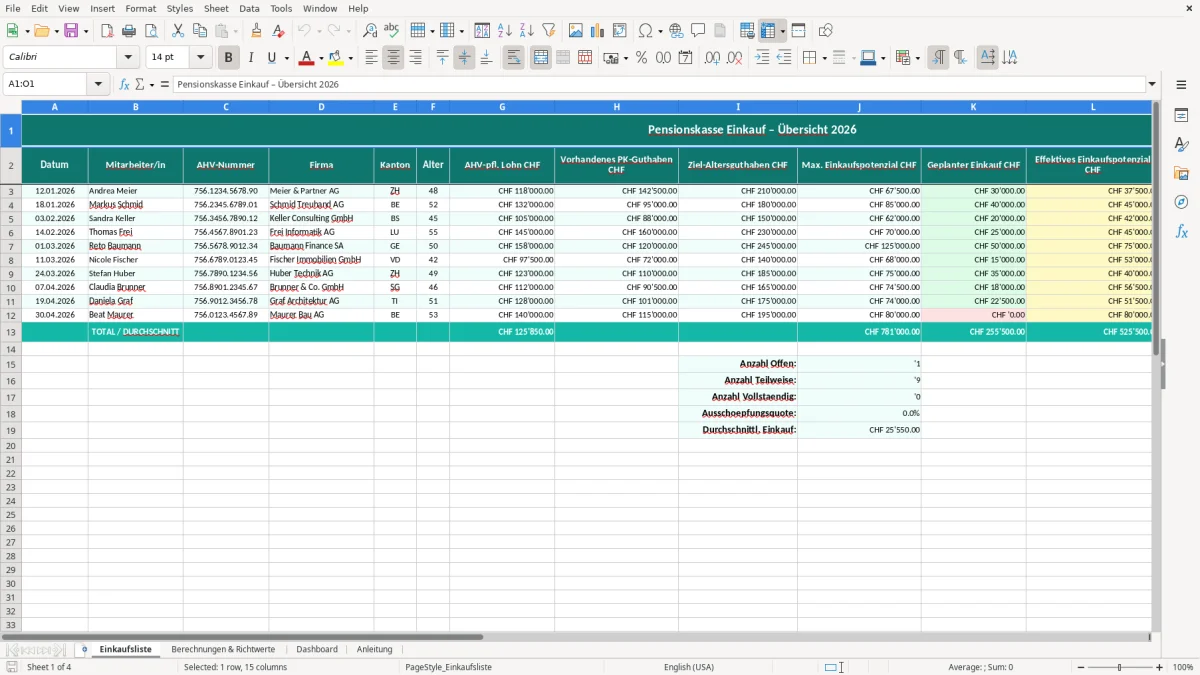
Task: Click the Define Print Area icon
Action: click(x=747, y=31)
